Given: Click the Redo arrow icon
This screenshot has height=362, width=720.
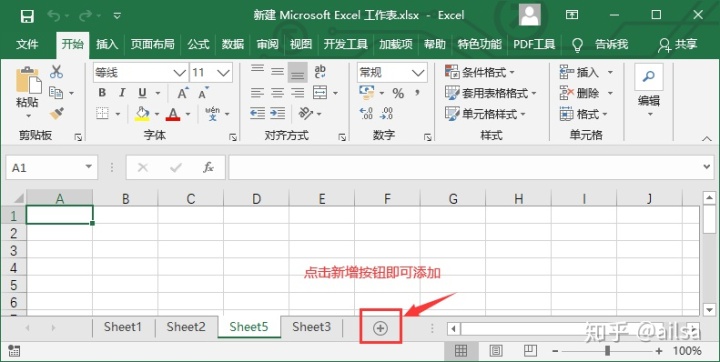Looking at the screenshot, I should coord(86,16).
